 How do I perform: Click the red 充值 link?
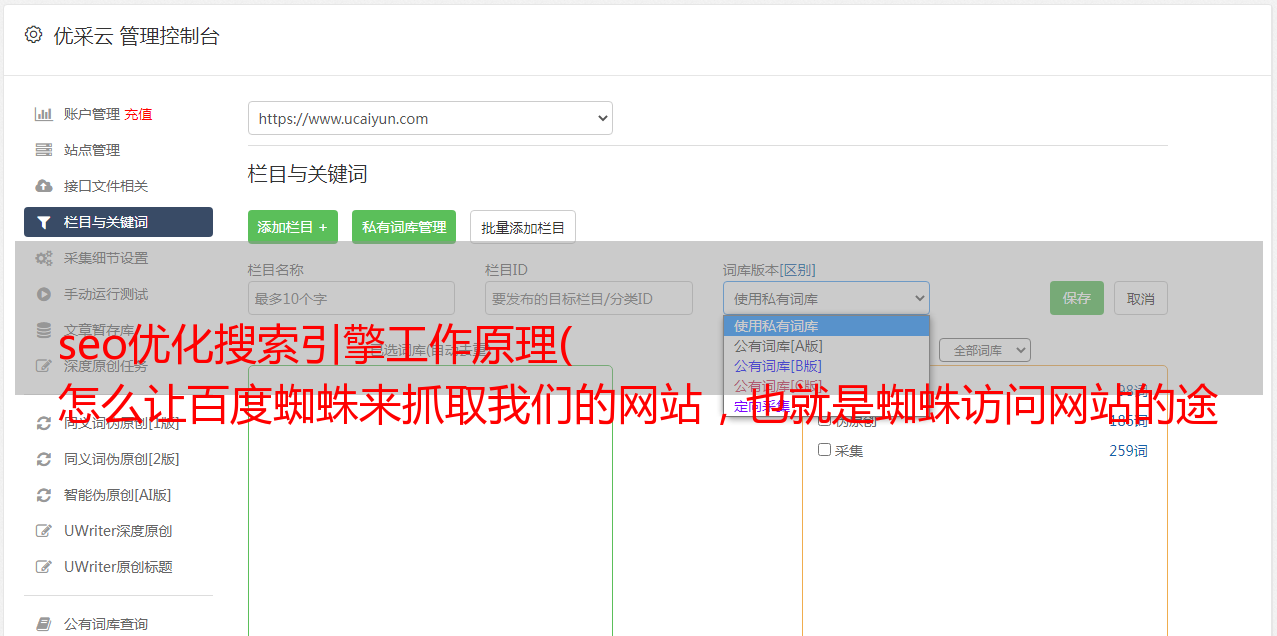click(x=138, y=114)
